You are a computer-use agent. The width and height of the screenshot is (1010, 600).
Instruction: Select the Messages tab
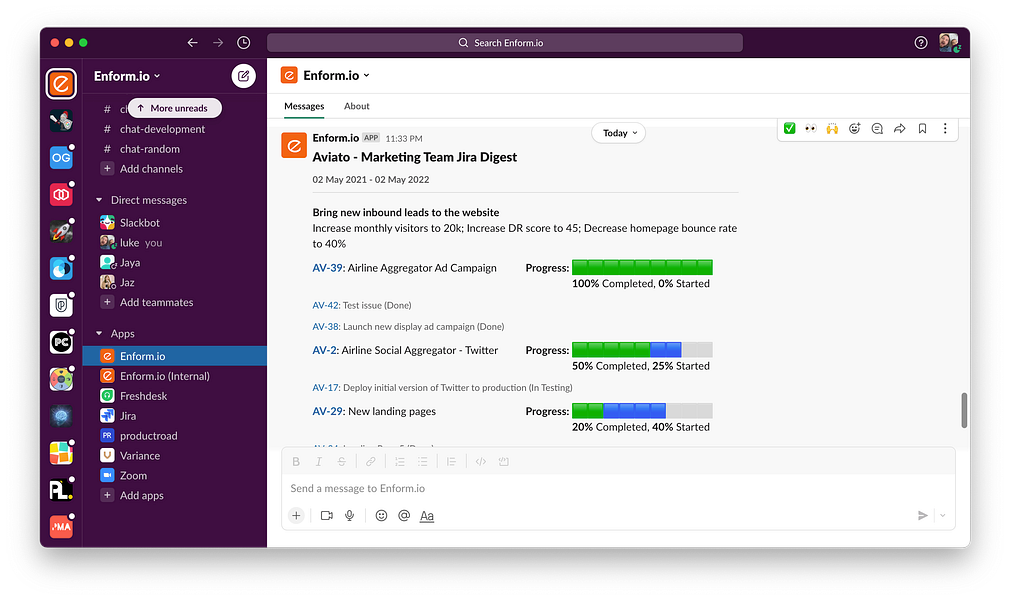click(x=304, y=106)
